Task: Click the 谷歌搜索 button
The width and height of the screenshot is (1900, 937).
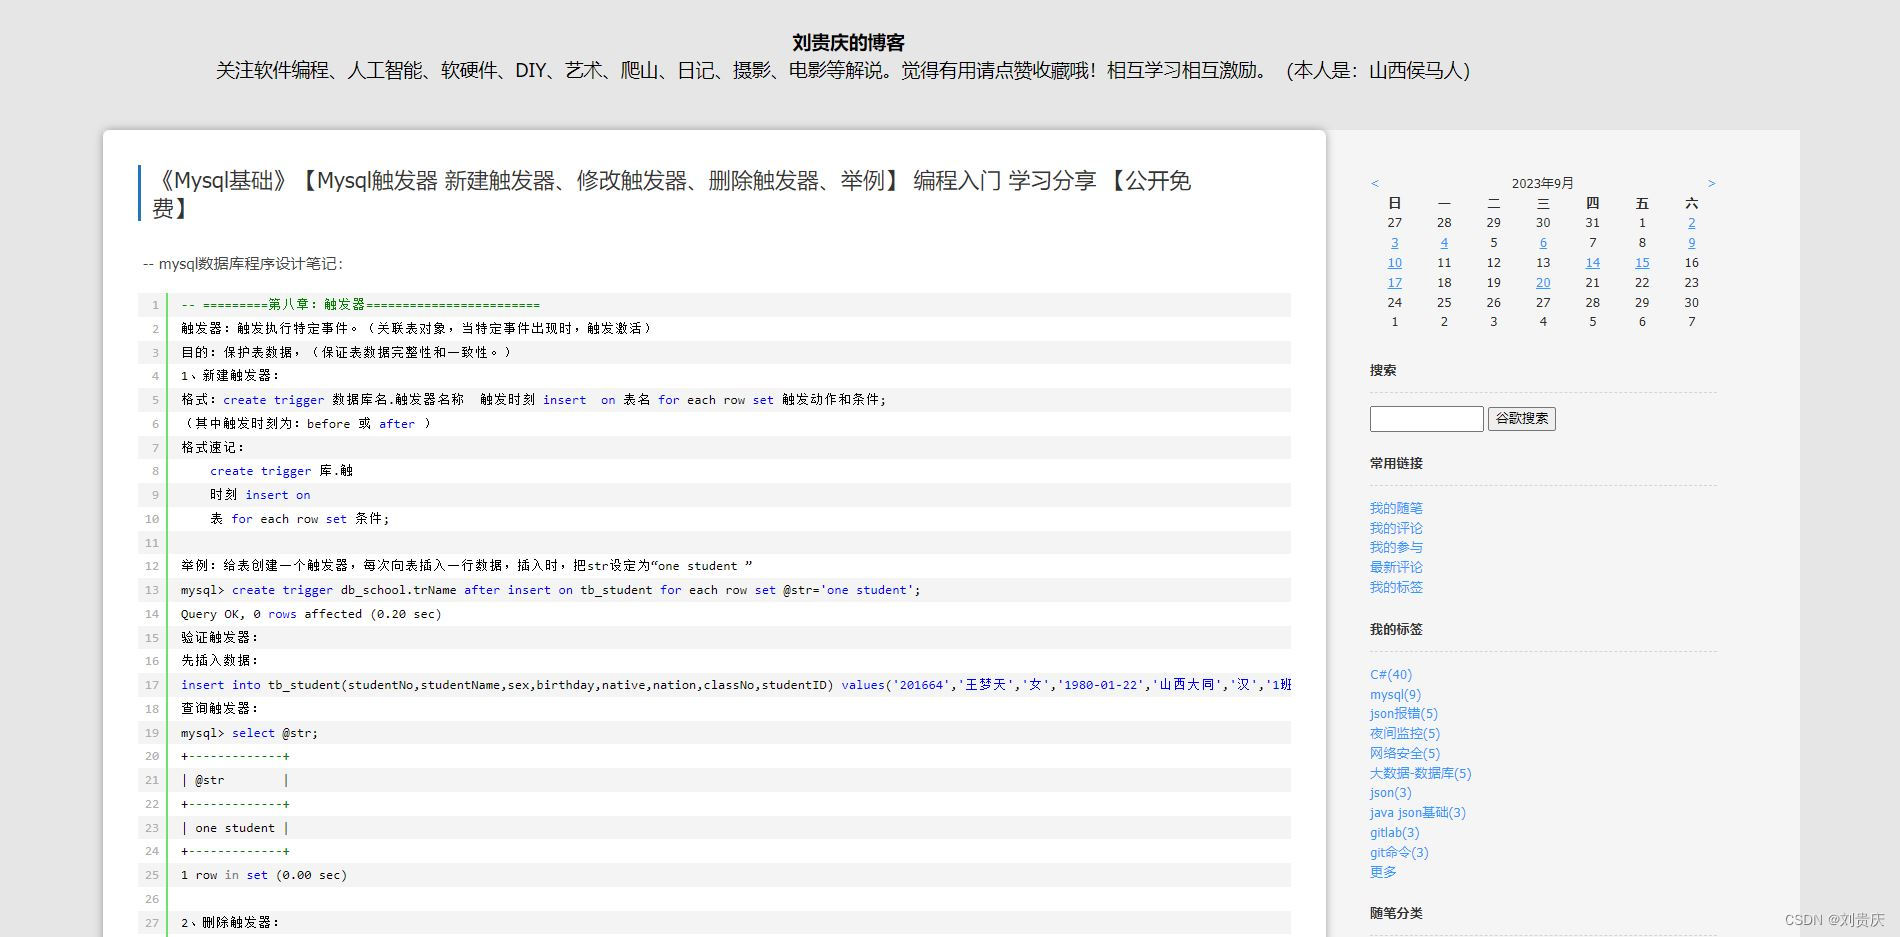Action: 1521,419
